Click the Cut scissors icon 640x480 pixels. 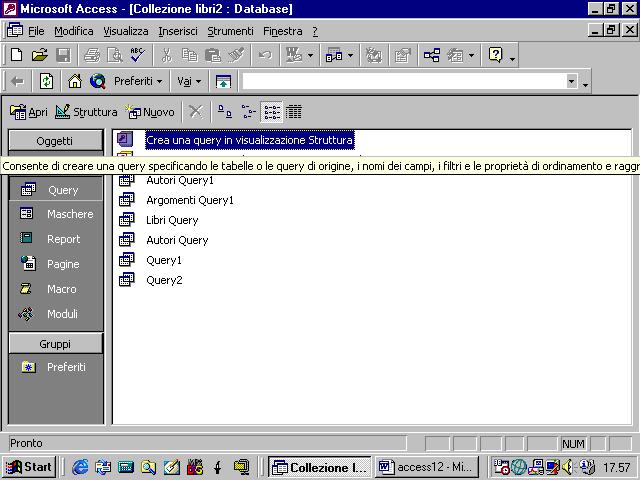166,55
